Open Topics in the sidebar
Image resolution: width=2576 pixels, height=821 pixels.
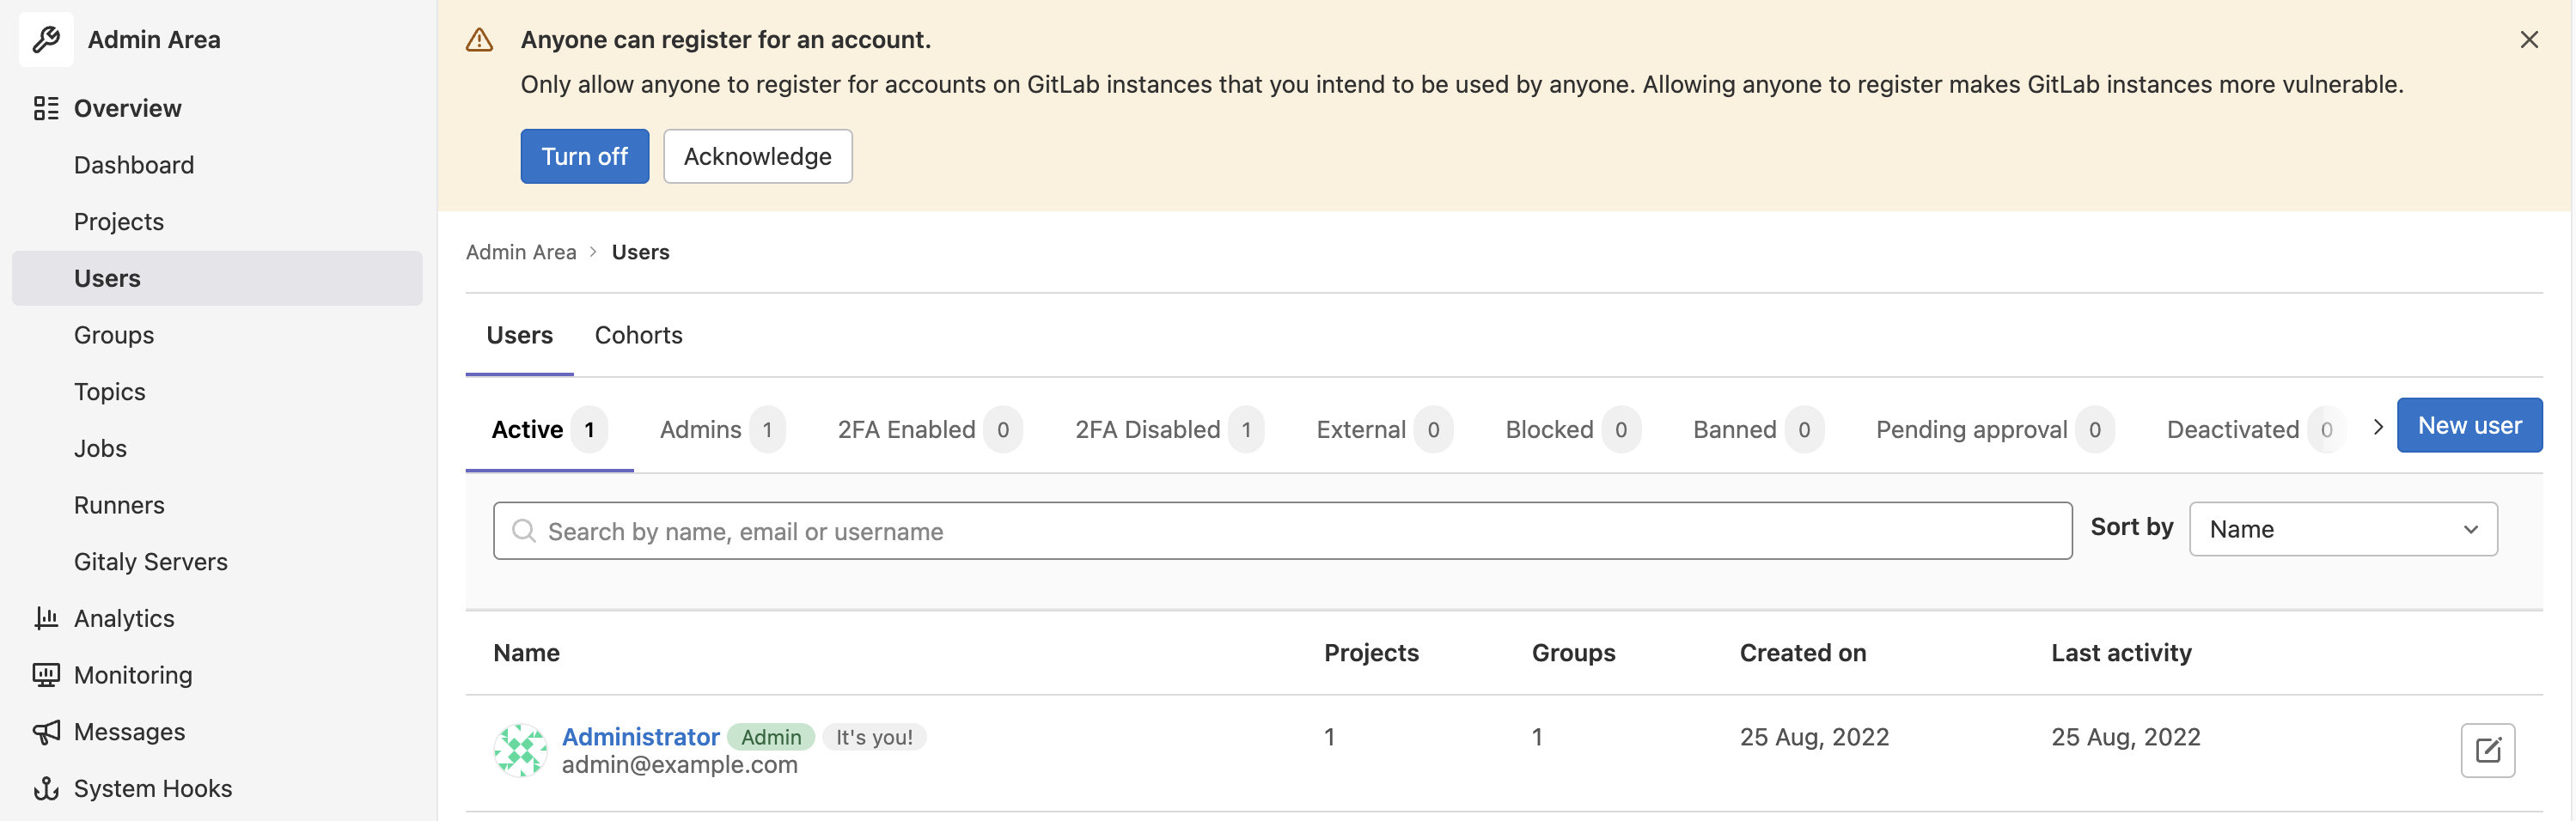(x=217, y=392)
